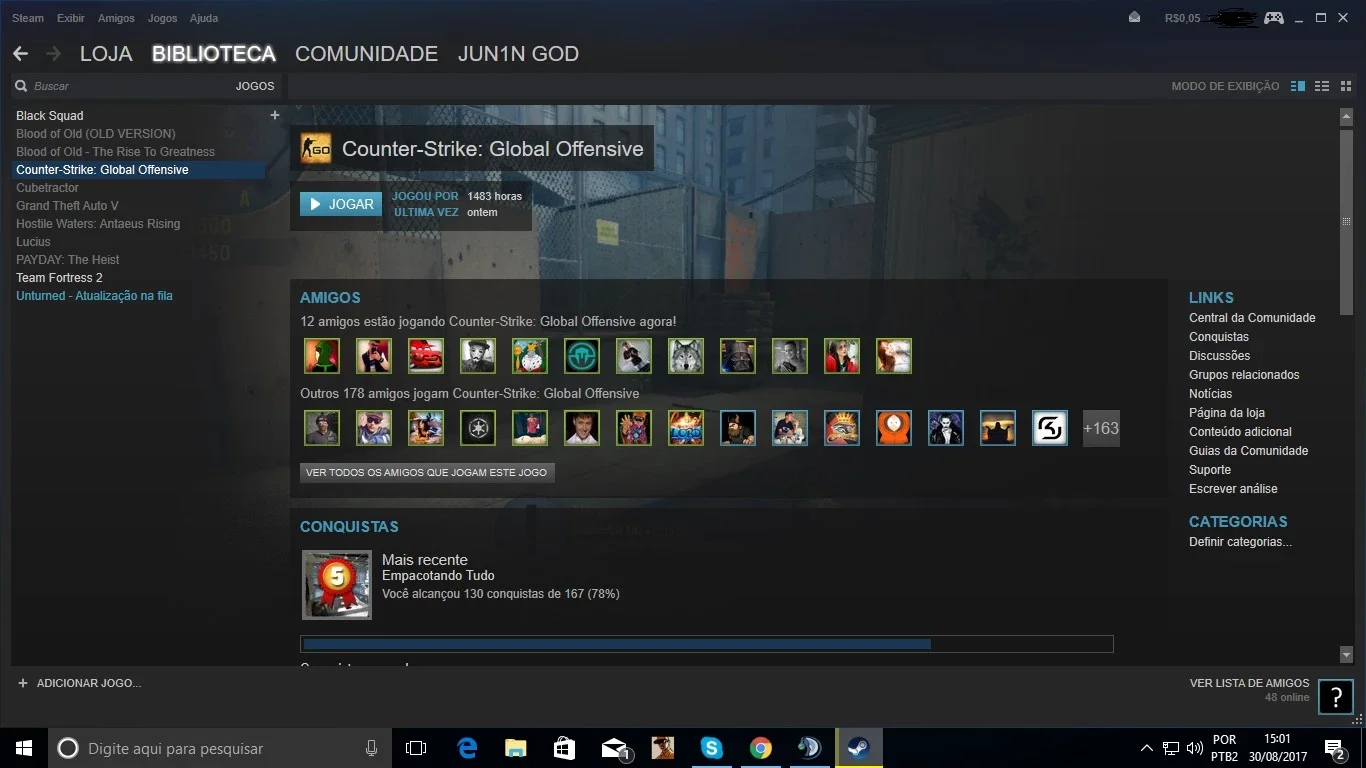Open the Windows notification center
1366x768 pixels.
pyautogui.click(x=1333, y=748)
